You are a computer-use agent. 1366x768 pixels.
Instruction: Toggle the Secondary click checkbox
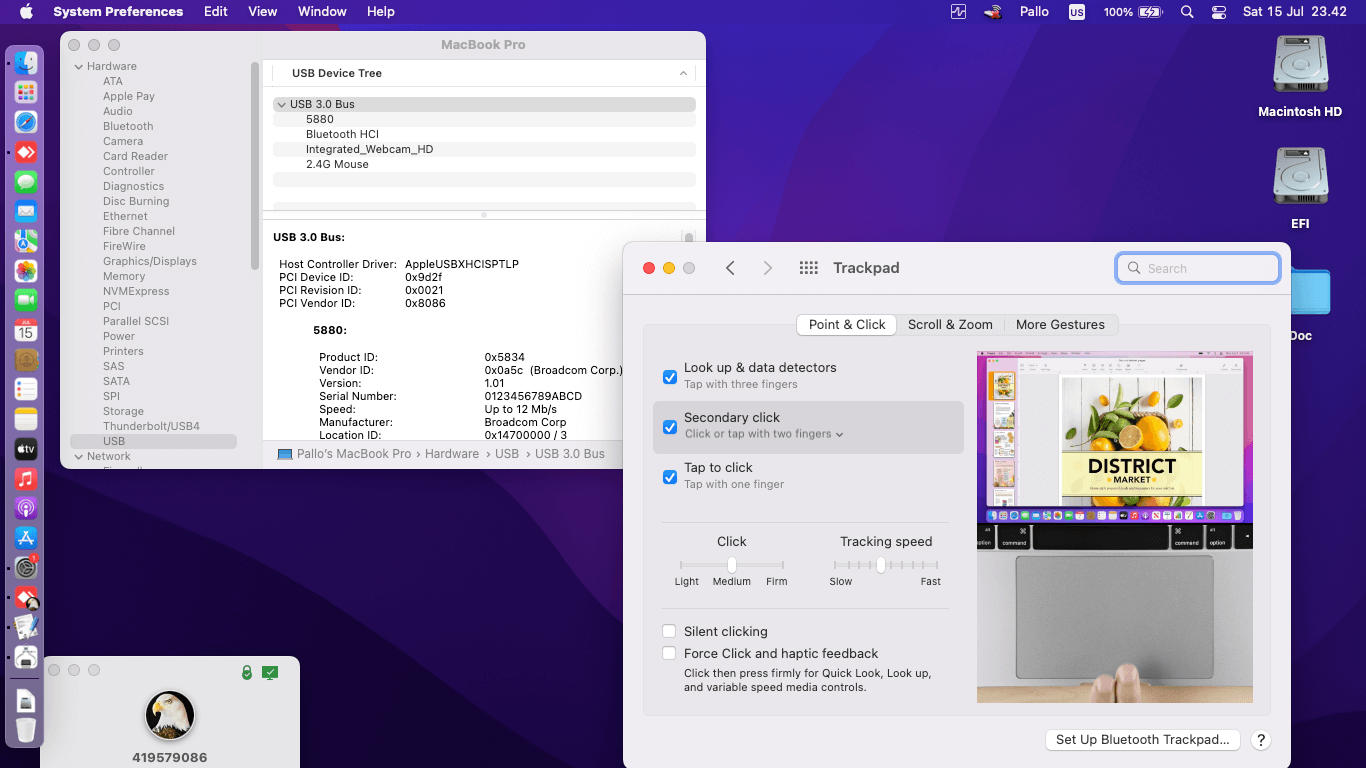pyautogui.click(x=670, y=427)
